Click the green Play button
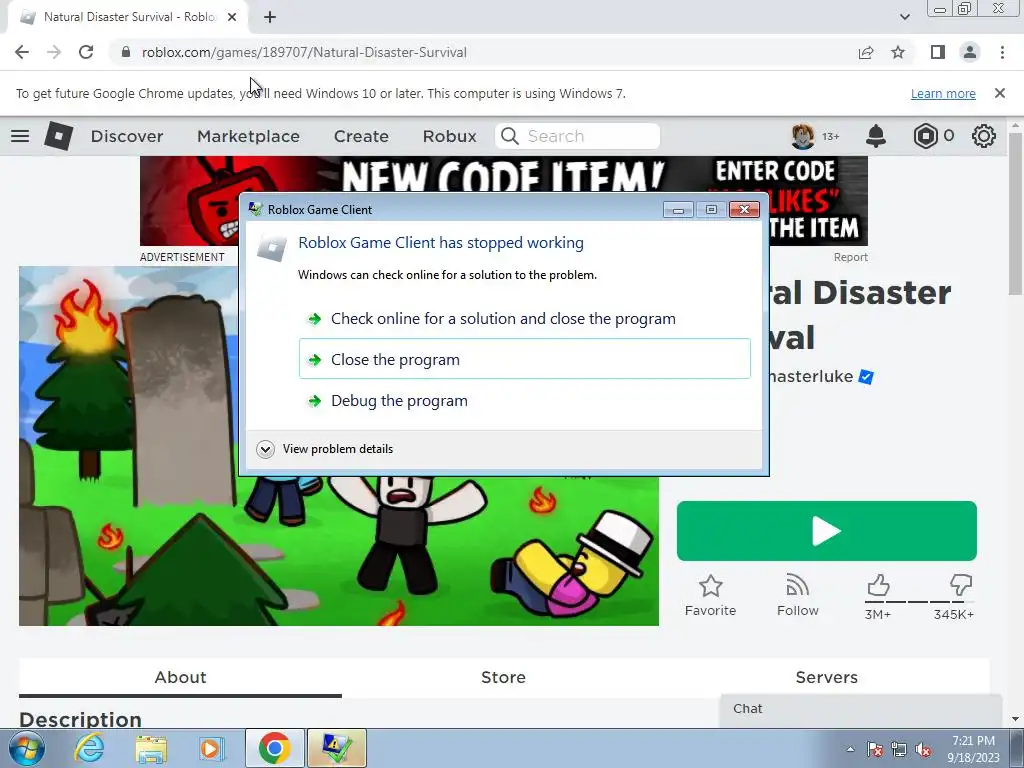This screenshot has height=768, width=1024. click(827, 531)
